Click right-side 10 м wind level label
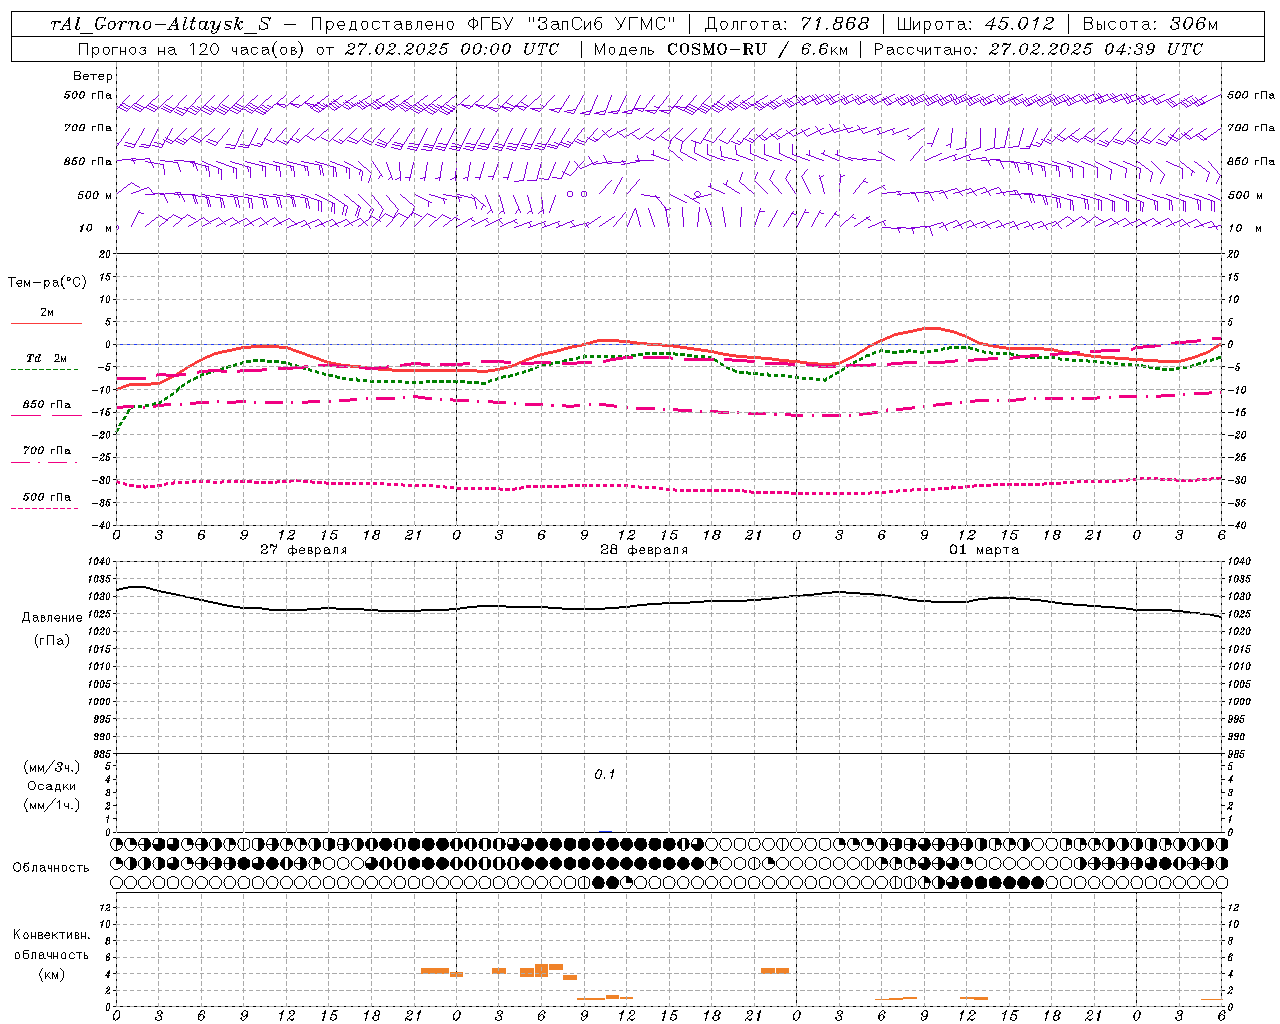 1244,228
